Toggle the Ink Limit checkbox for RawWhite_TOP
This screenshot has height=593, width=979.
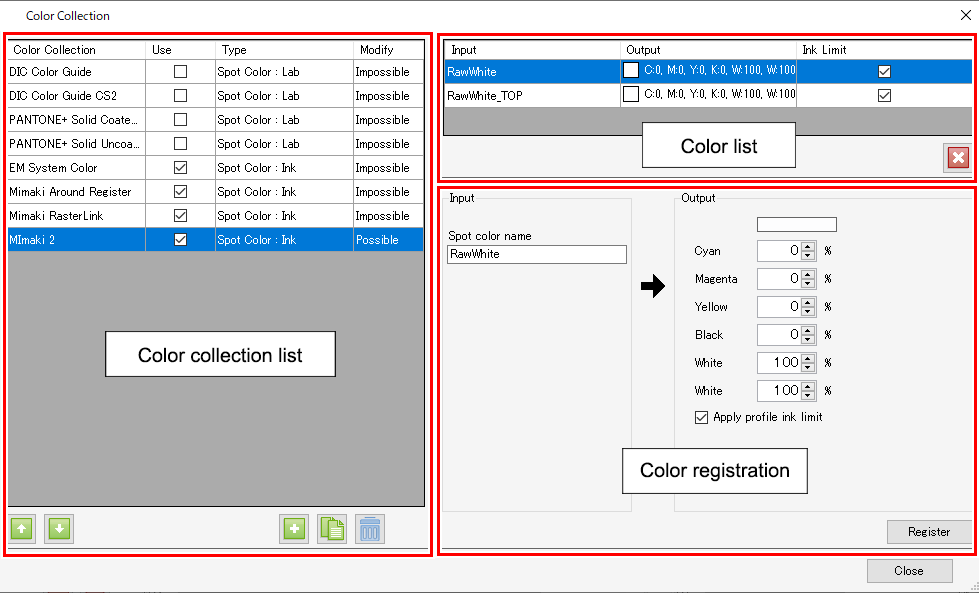pos(886,95)
